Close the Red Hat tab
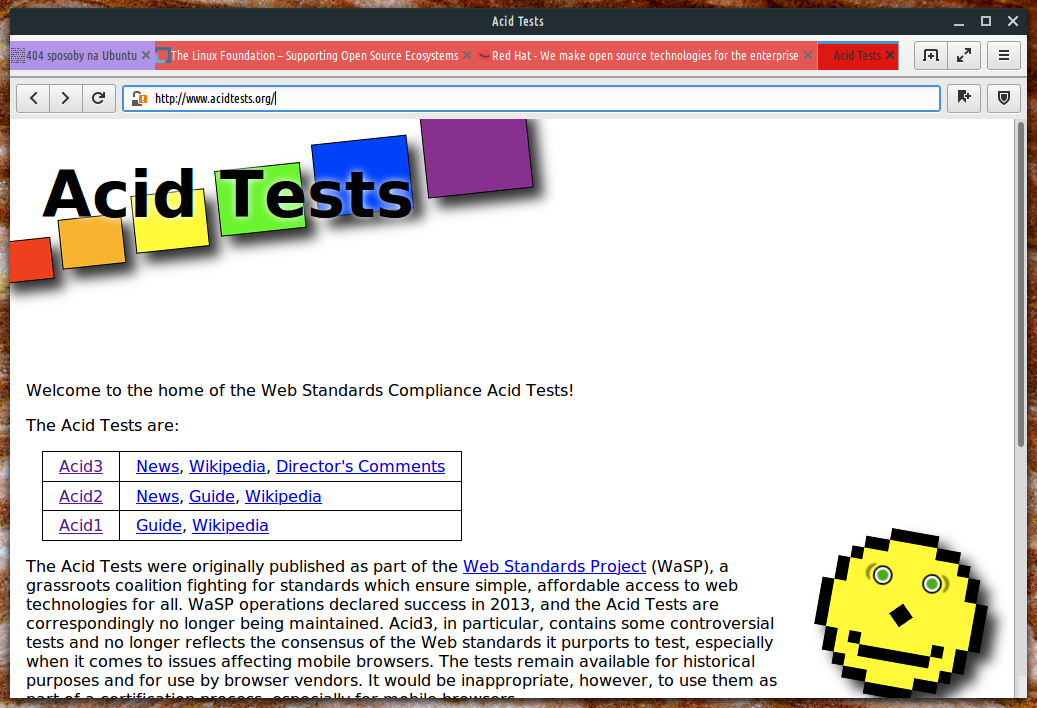Image resolution: width=1037 pixels, height=708 pixels. click(x=808, y=56)
